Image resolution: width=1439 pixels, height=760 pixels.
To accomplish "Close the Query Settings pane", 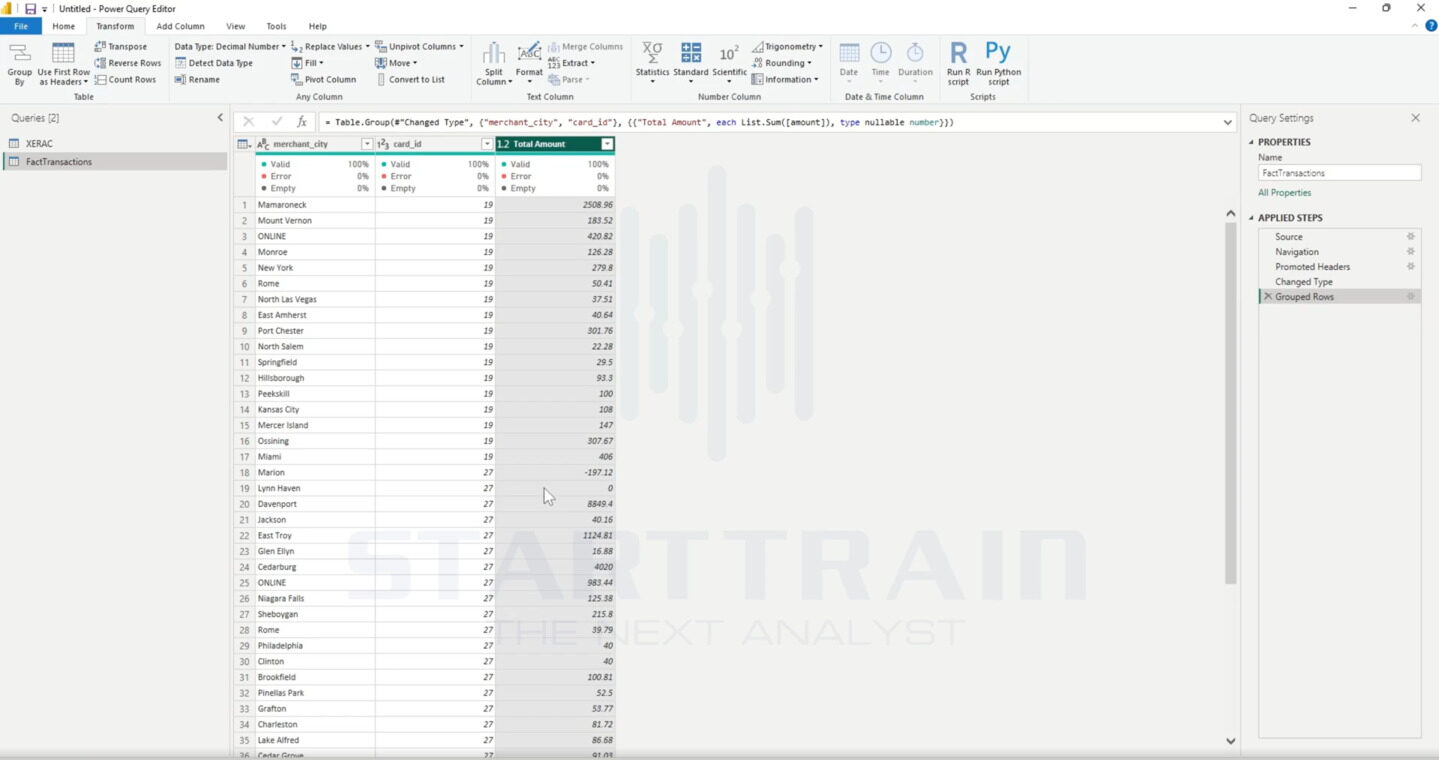I will [x=1415, y=118].
